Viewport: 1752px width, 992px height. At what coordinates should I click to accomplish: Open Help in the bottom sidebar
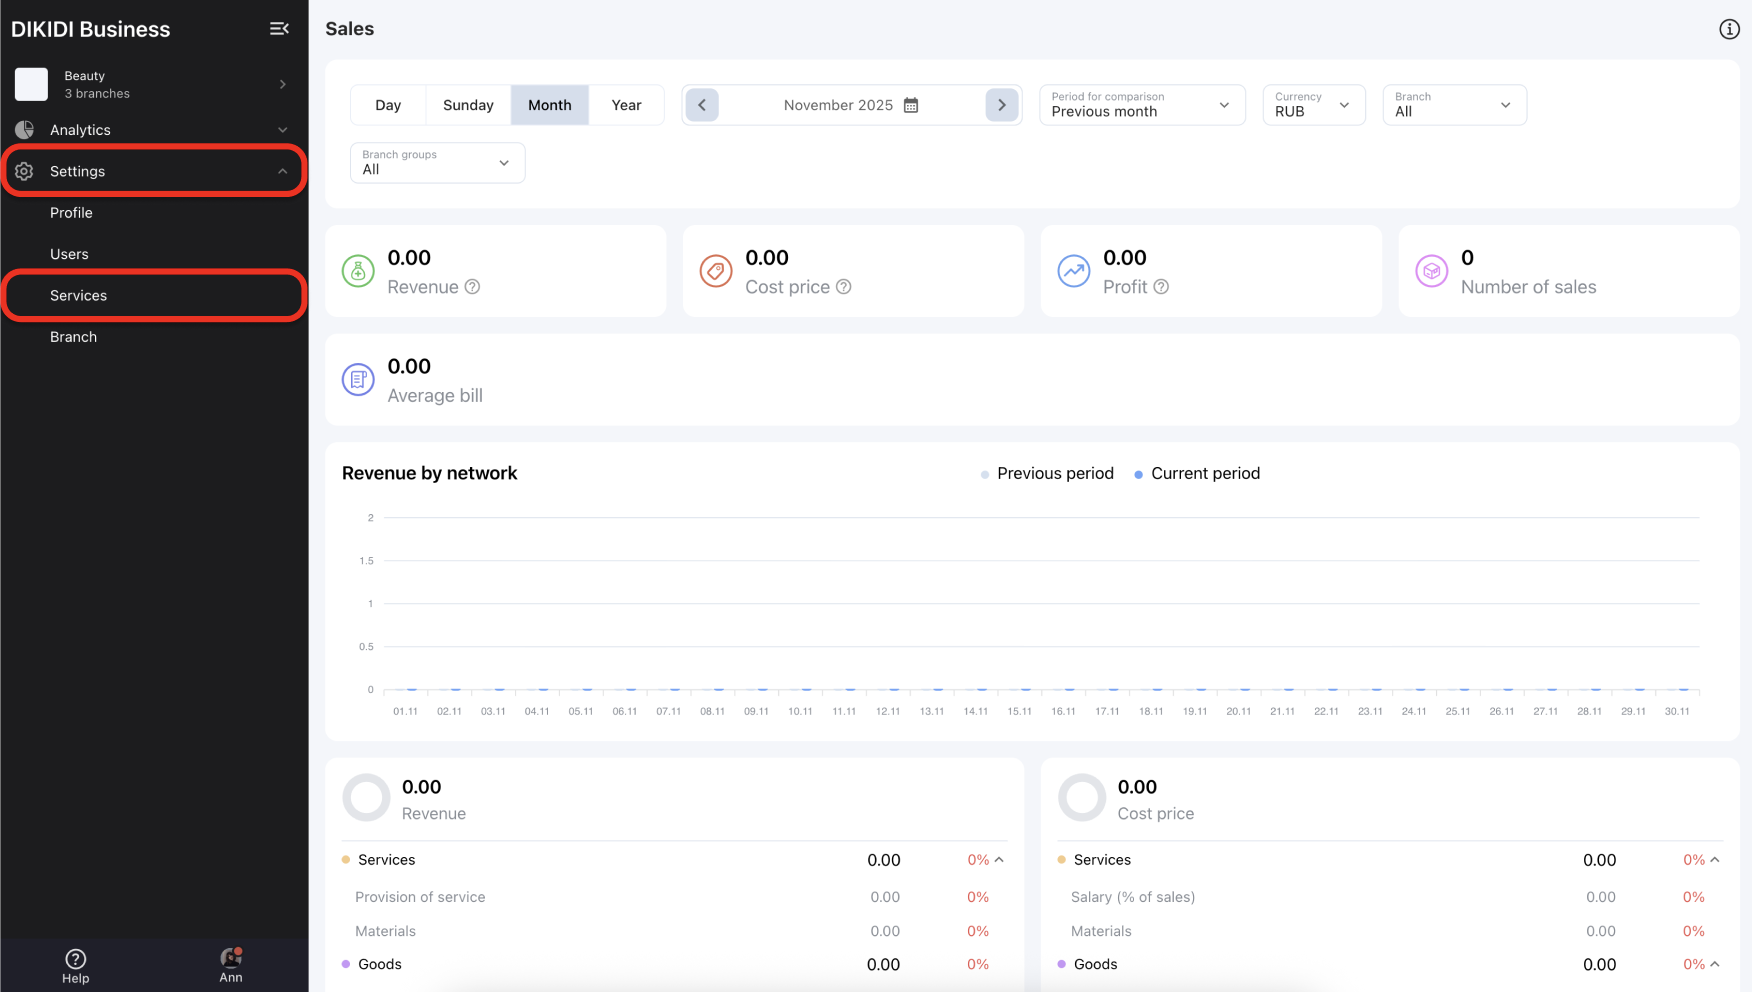pyautogui.click(x=75, y=965)
